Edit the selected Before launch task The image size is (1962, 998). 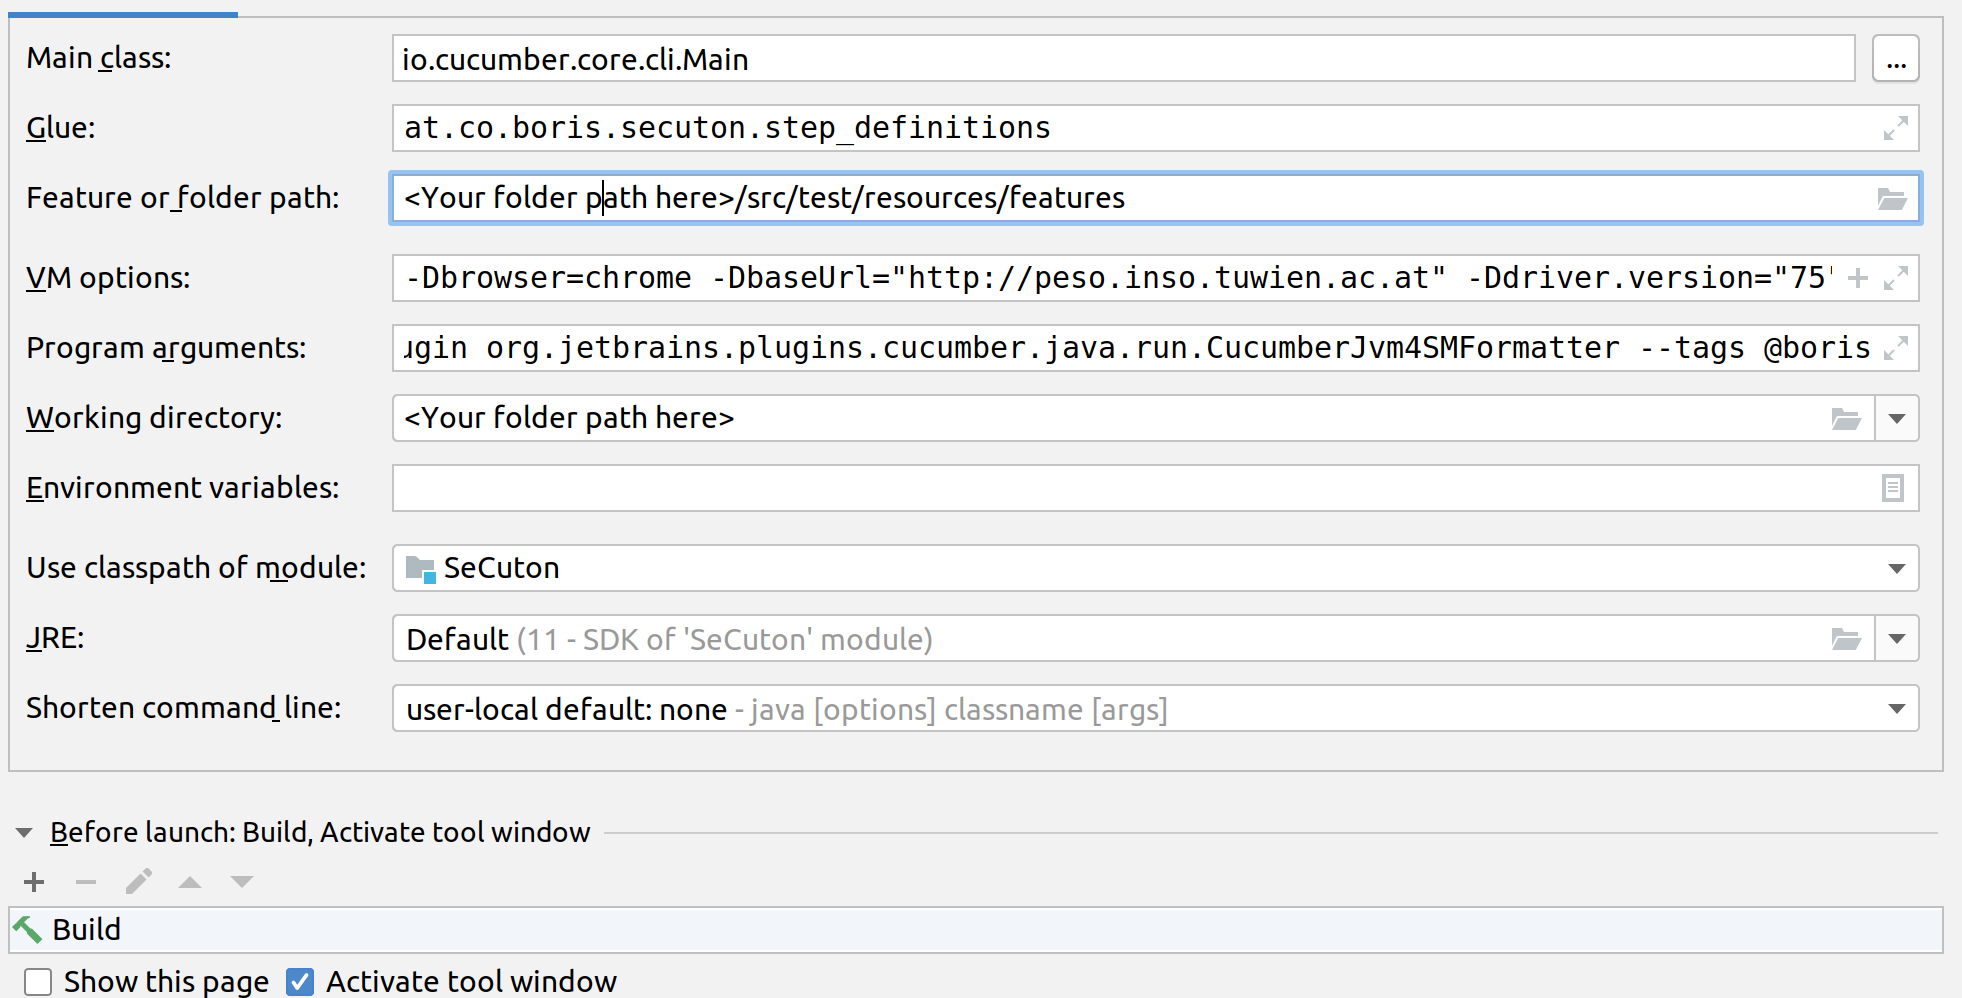138,881
